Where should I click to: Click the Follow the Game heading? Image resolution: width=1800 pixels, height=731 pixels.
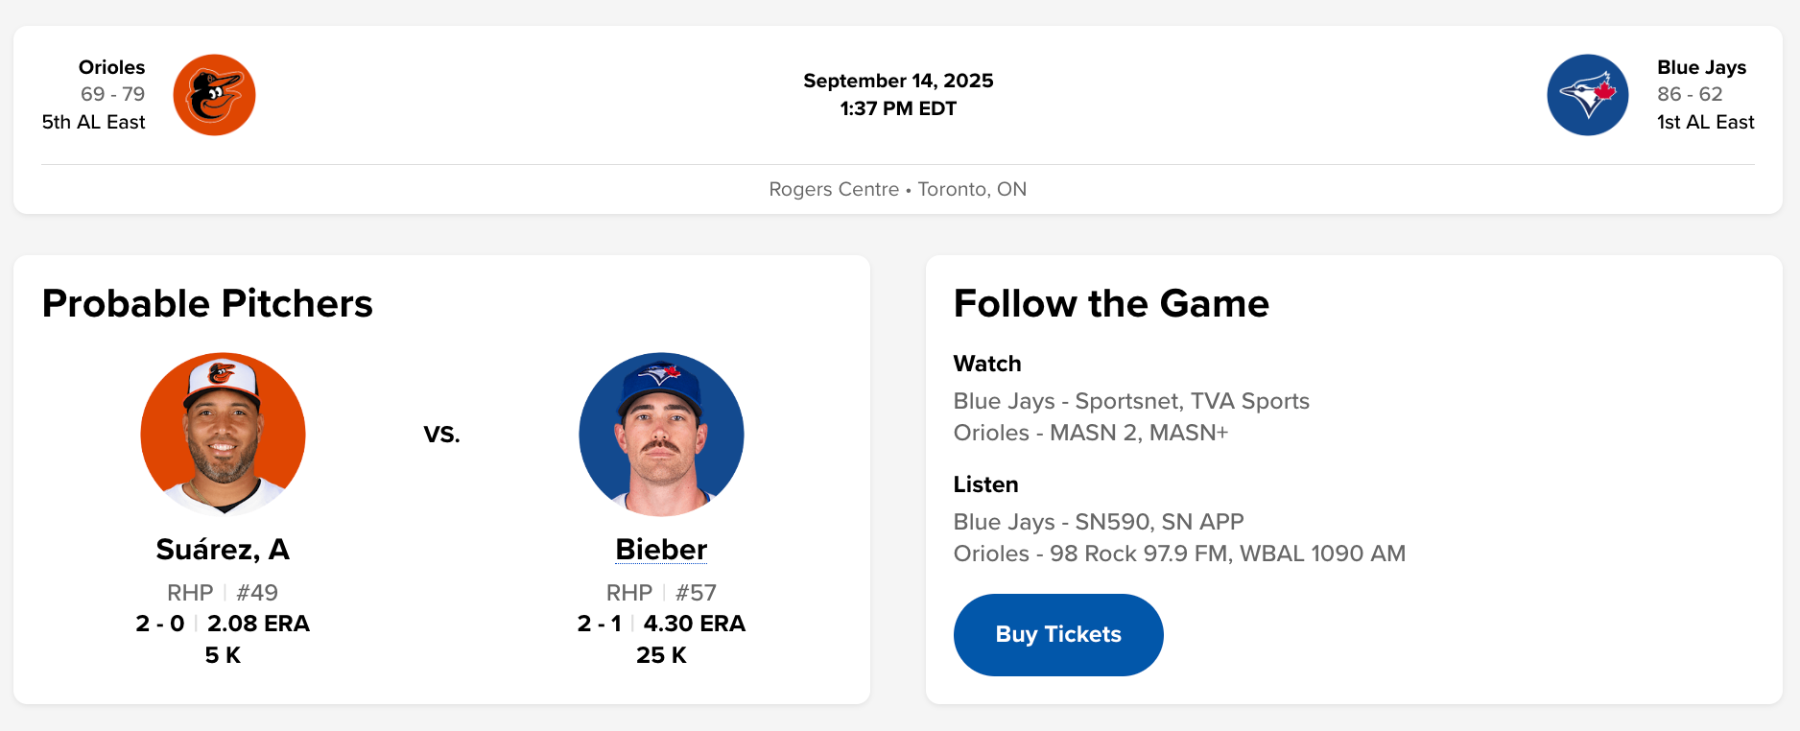1111,304
